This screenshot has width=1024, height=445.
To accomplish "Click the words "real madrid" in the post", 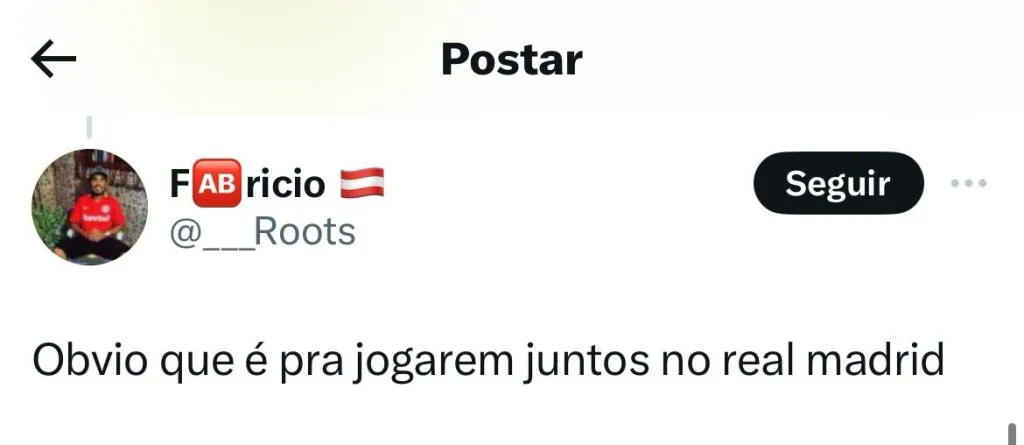I will coord(833,359).
